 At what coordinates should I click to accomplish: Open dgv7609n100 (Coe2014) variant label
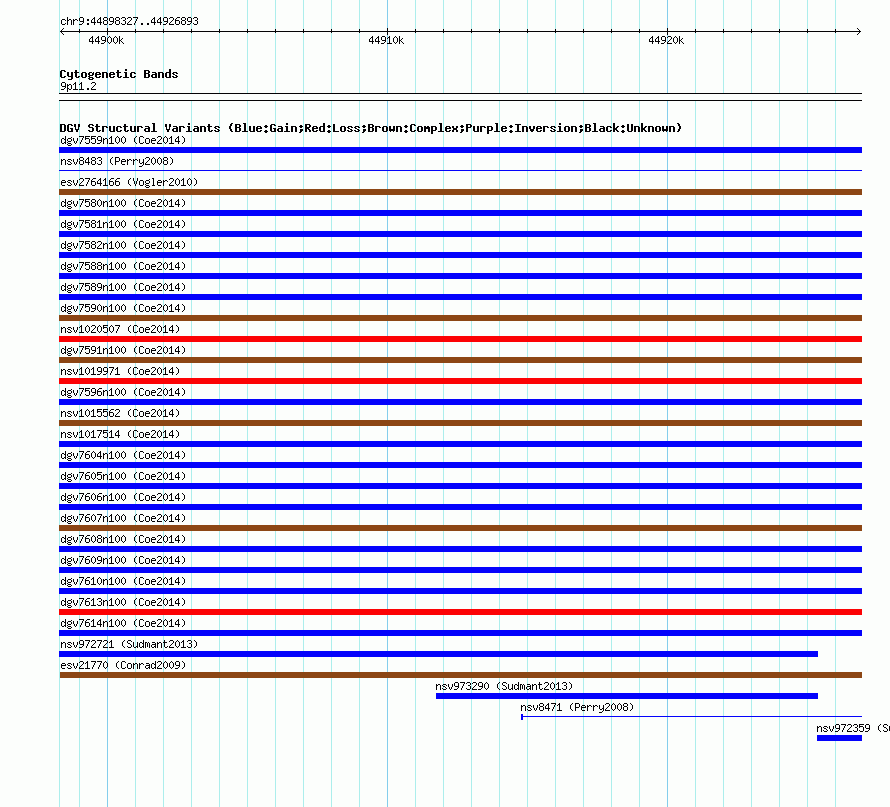click(x=123, y=560)
